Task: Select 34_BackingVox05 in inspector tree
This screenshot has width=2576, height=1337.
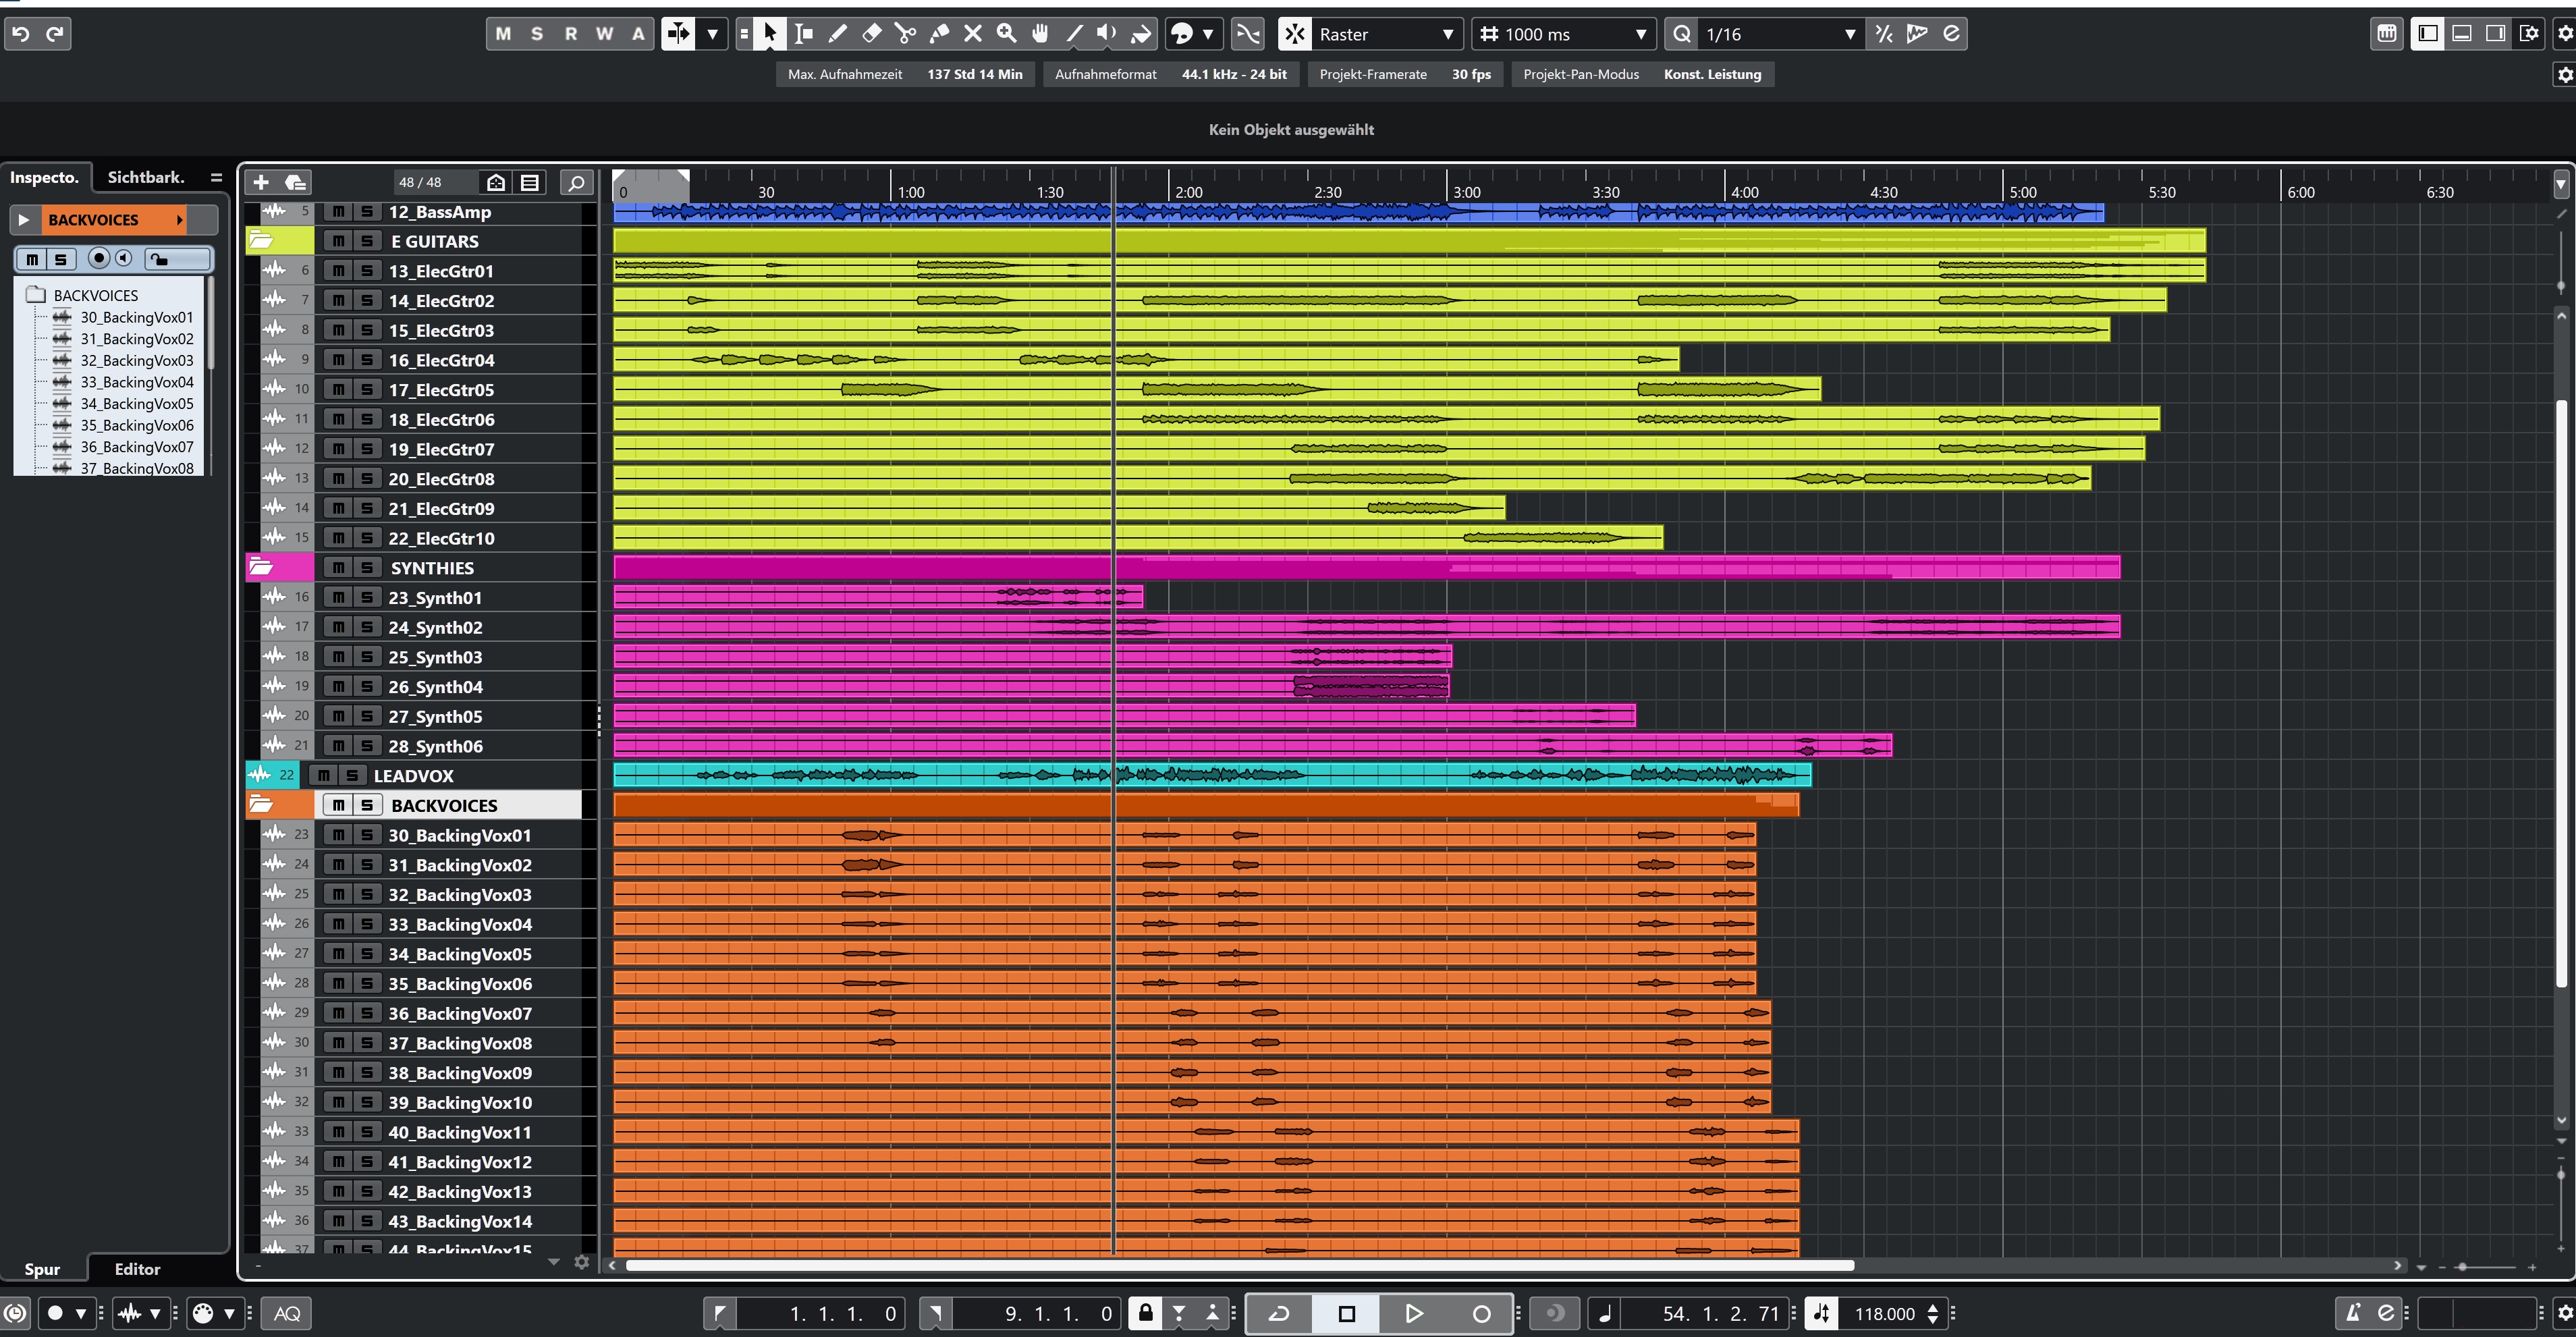Action: [137, 403]
